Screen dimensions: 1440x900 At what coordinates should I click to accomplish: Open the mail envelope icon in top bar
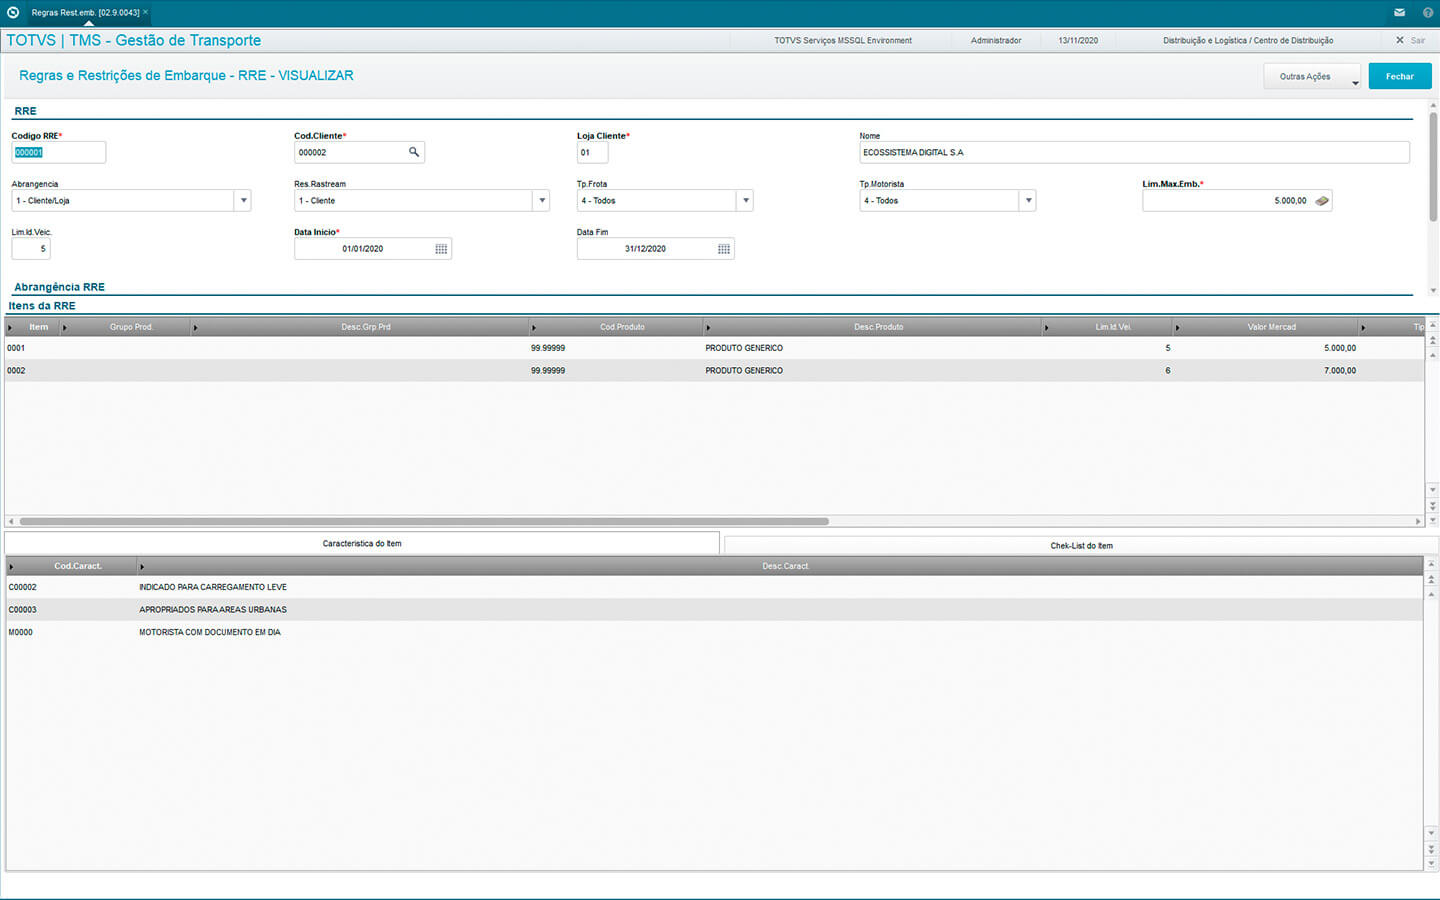(x=1399, y=13)
